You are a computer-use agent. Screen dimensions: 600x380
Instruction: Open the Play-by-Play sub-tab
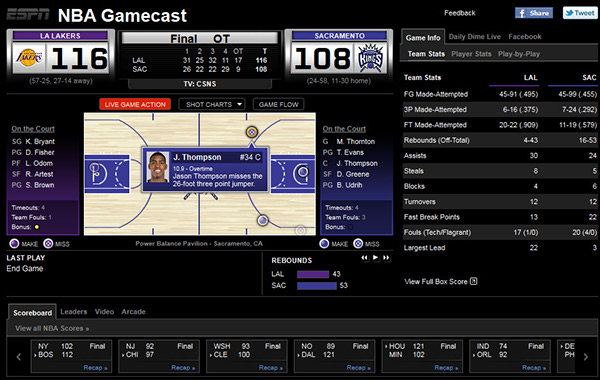pos(519,54)
